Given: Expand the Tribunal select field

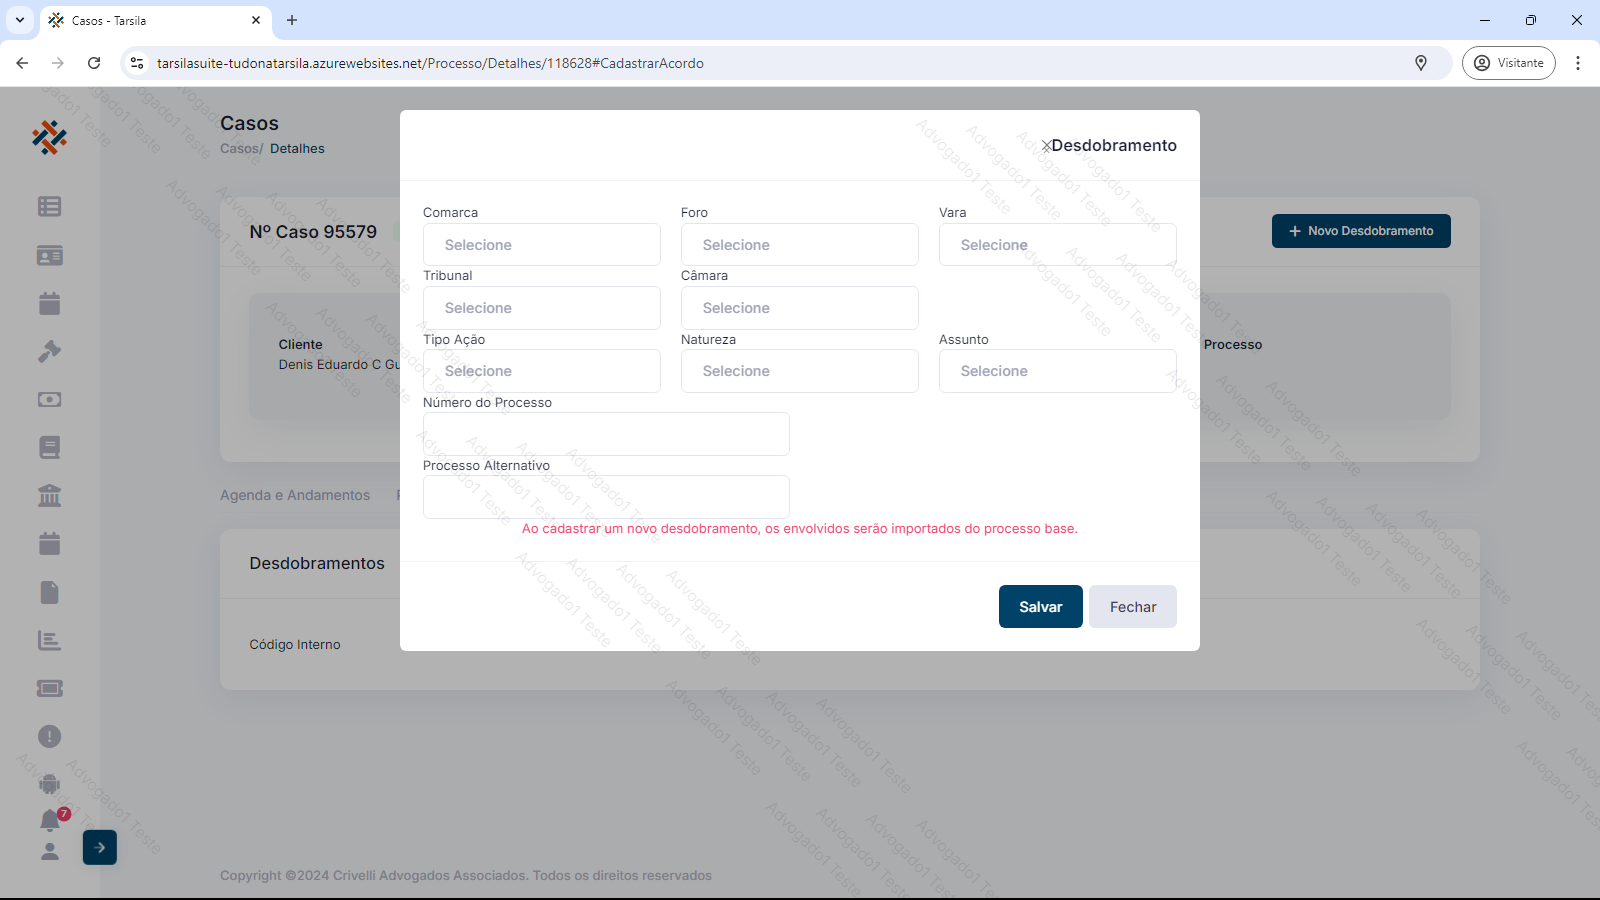Looking at the screenshot, I should pyautogui.click(x=541, y=308).
